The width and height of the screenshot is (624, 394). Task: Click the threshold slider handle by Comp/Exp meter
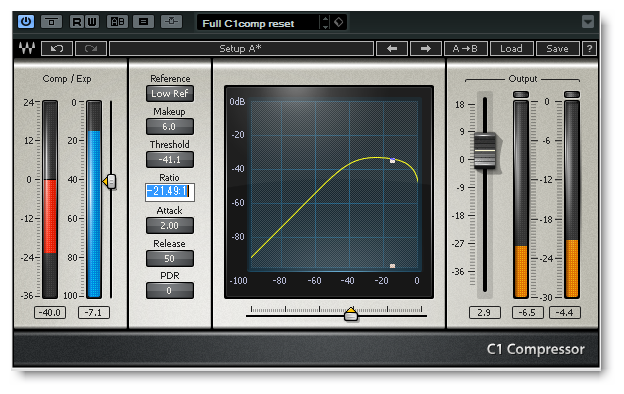click(x=110, y=181)
